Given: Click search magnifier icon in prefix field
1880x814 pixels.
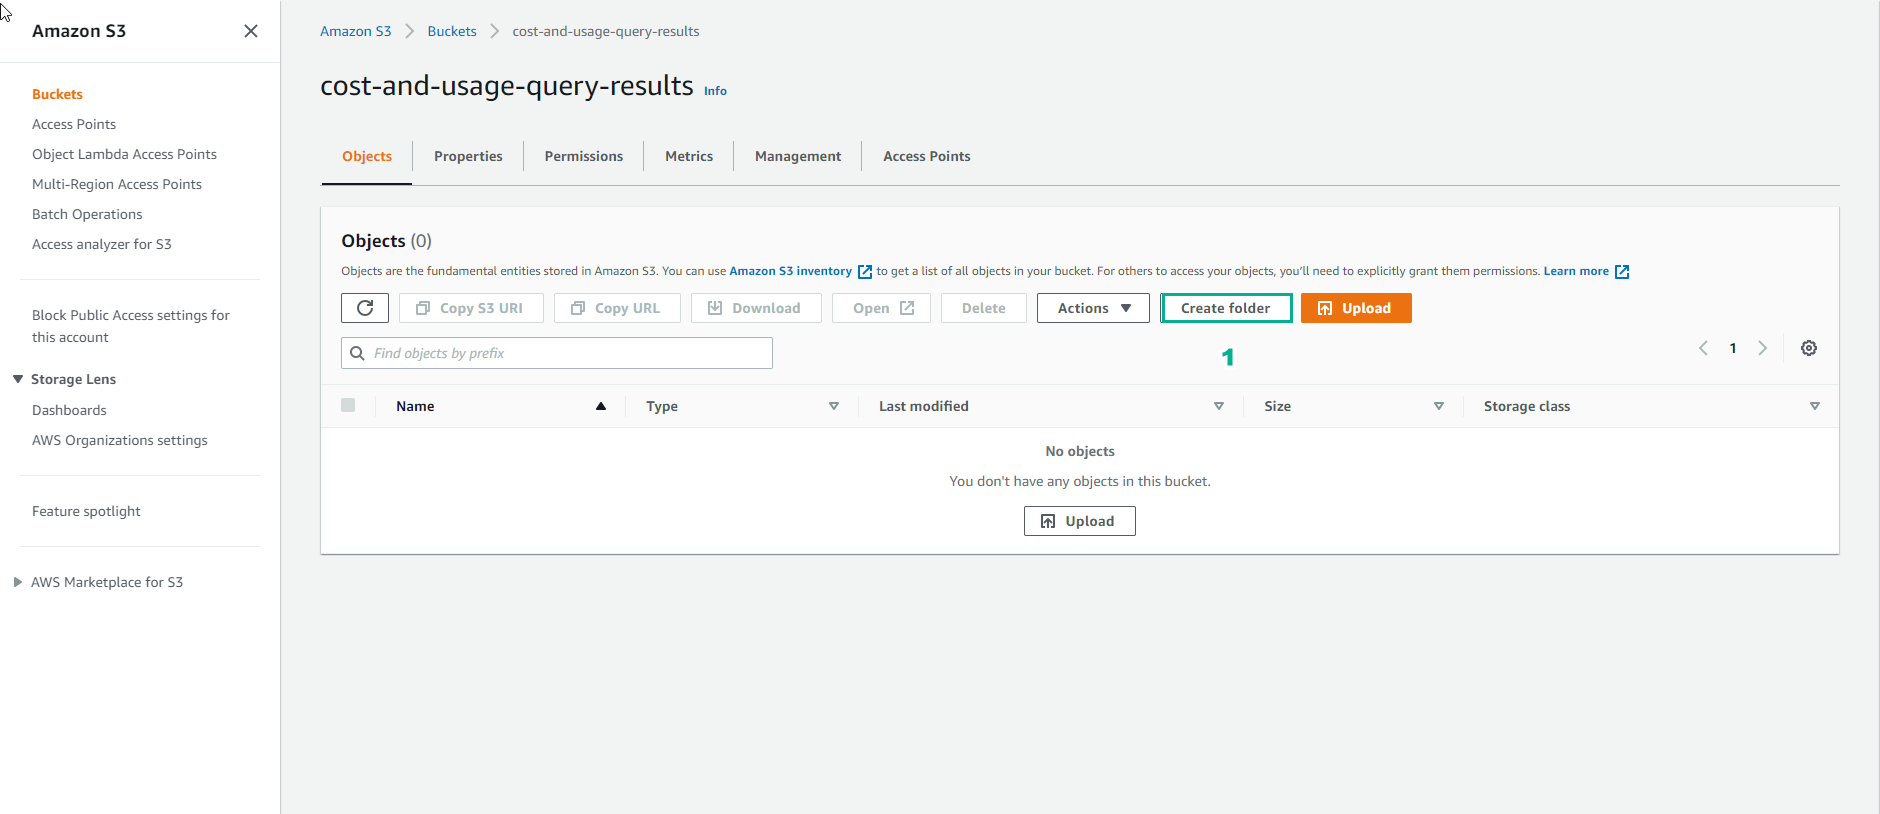Looking at the screenshot, I should 357,353.
